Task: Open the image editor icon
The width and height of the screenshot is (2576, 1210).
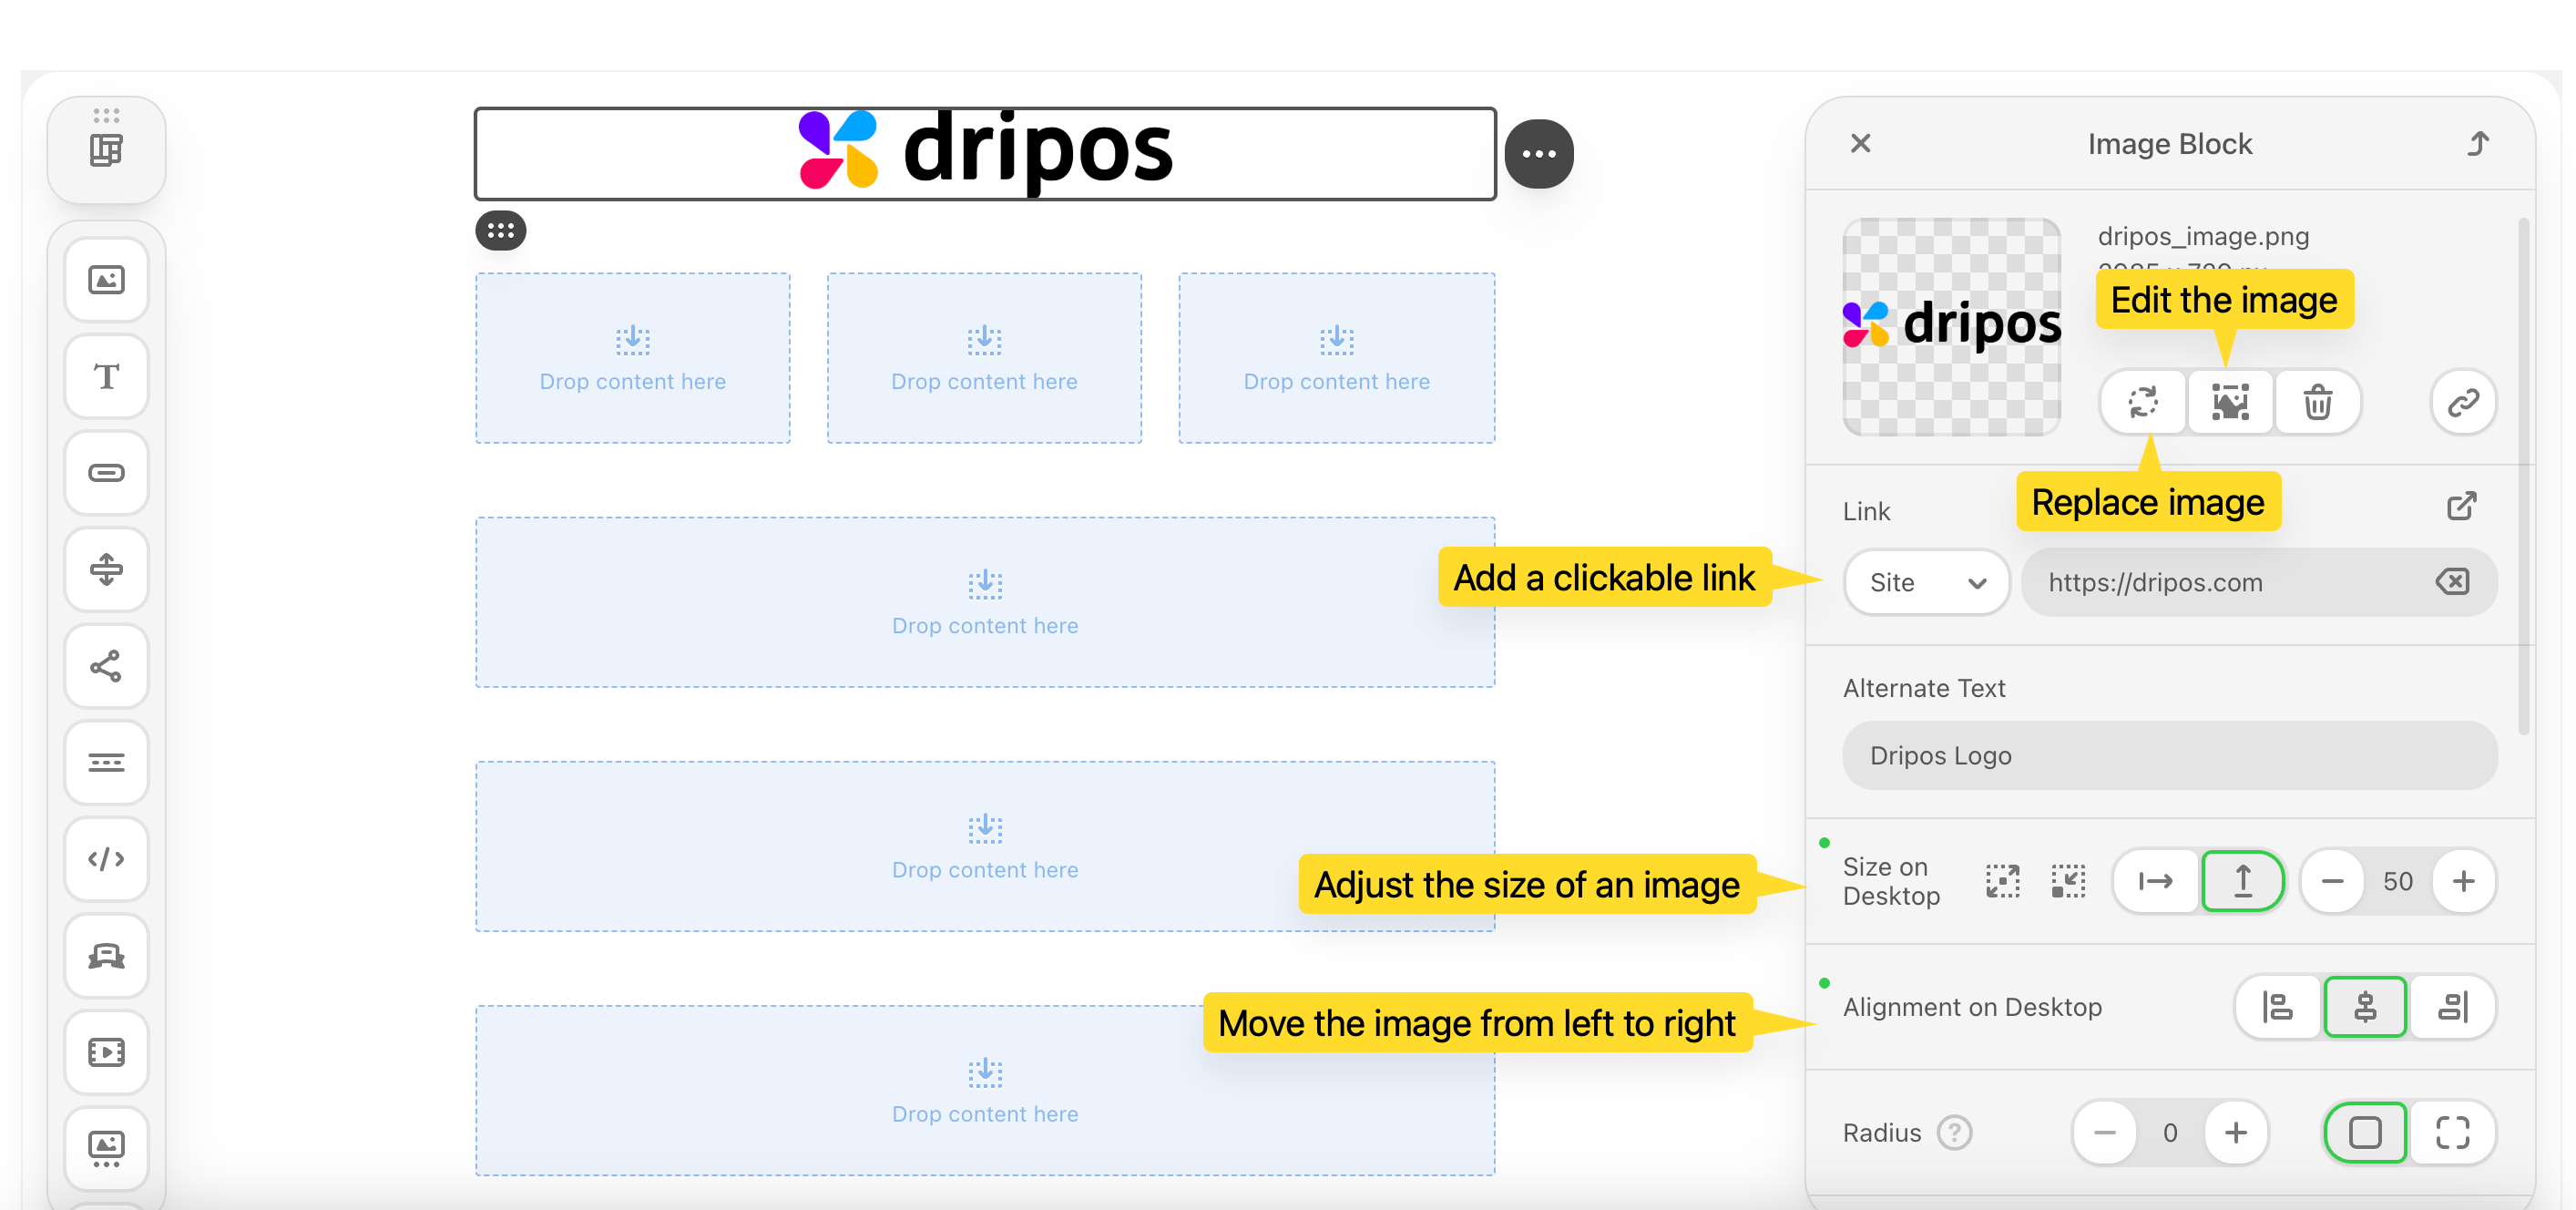Action: point(2230,402)
